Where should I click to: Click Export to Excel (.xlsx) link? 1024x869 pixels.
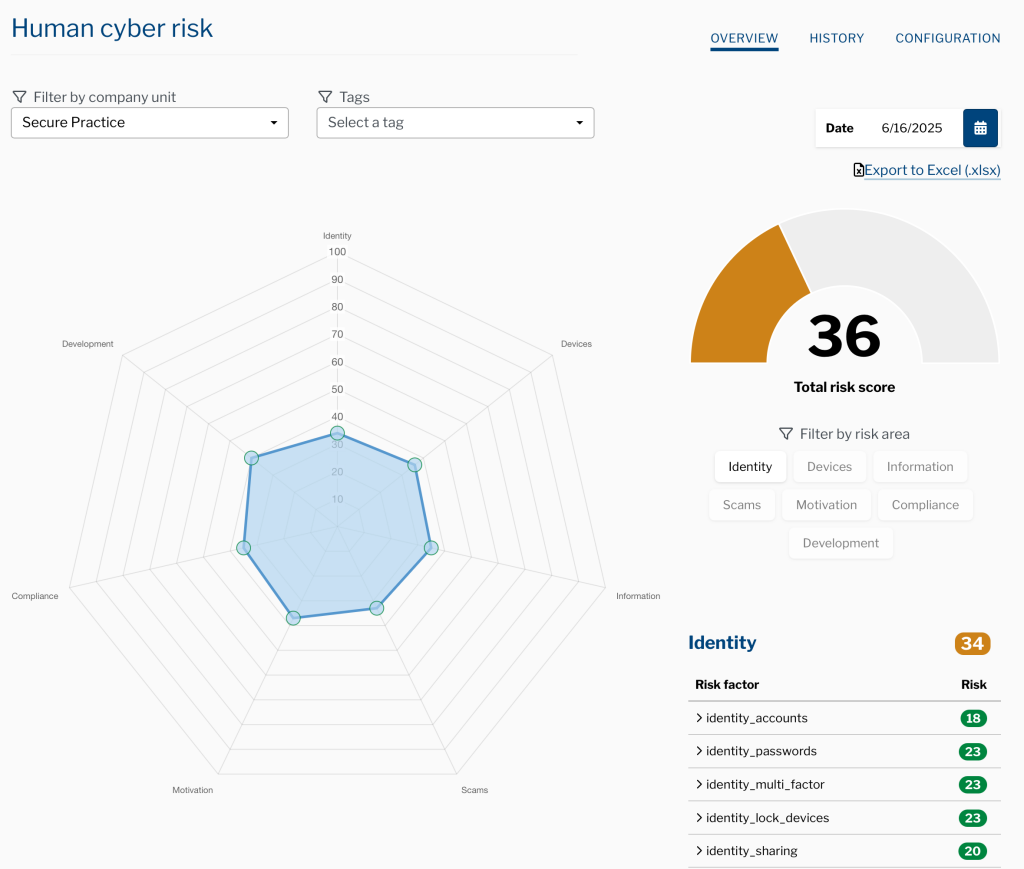tap(932, 170)
